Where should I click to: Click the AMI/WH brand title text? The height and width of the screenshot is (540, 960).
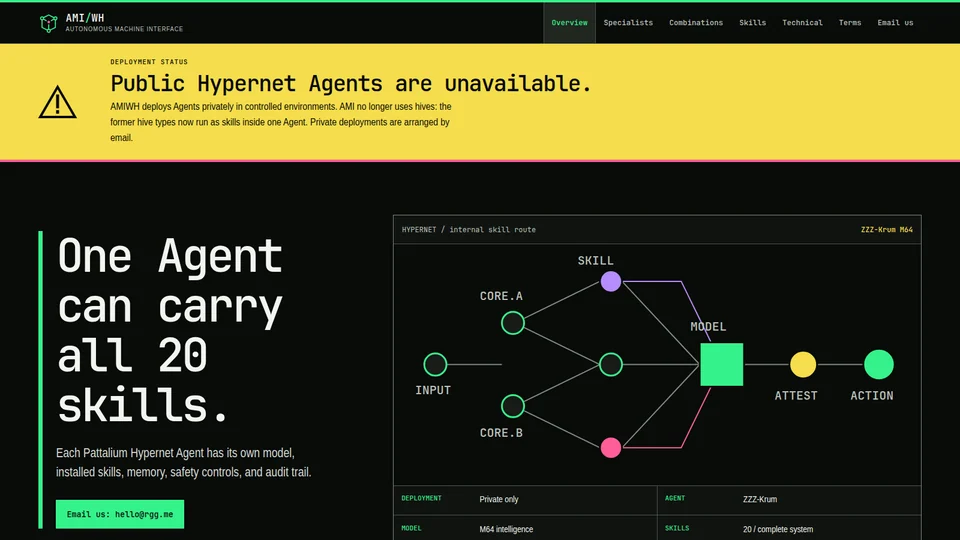pyautogui.click(x=85, y=18)
